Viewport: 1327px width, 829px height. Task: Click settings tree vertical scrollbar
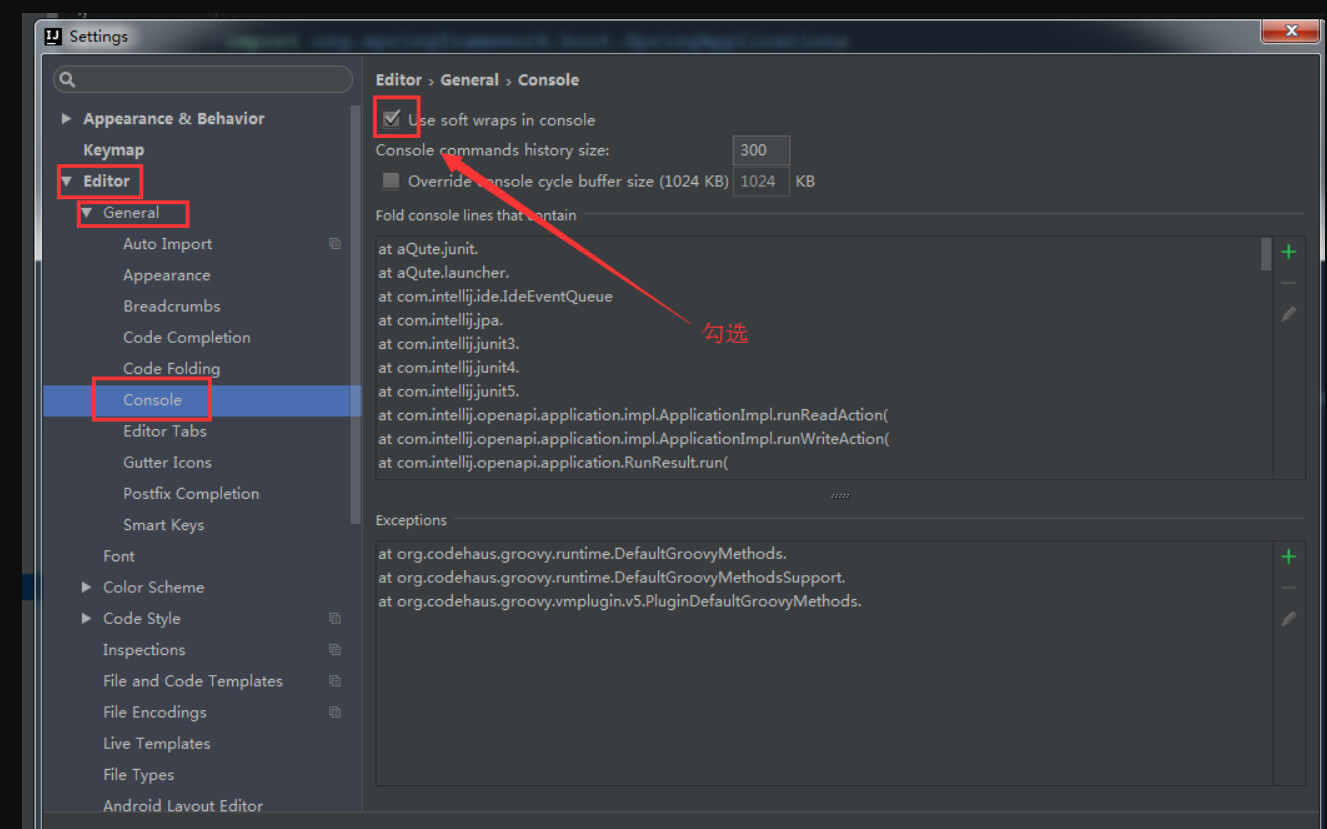click(355, 315)
